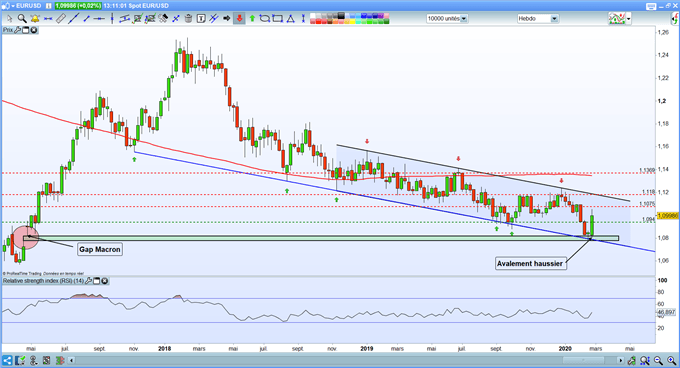Click the Prix panel label
The image size is (680, 368).
coord(8,30)
